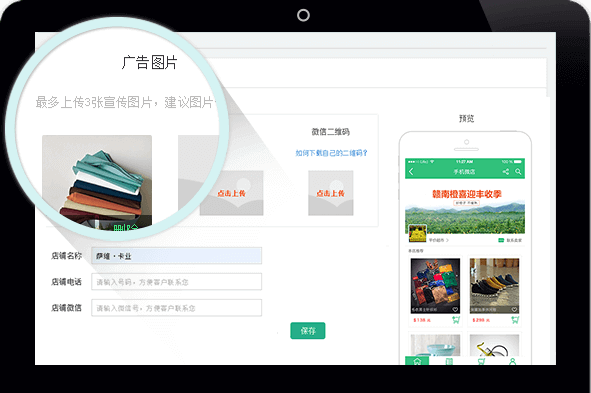Focus the 店铺电话 phone number field
Image resolution: width=591 pixels, height=393 pixels.
click(x=176, y=282)
